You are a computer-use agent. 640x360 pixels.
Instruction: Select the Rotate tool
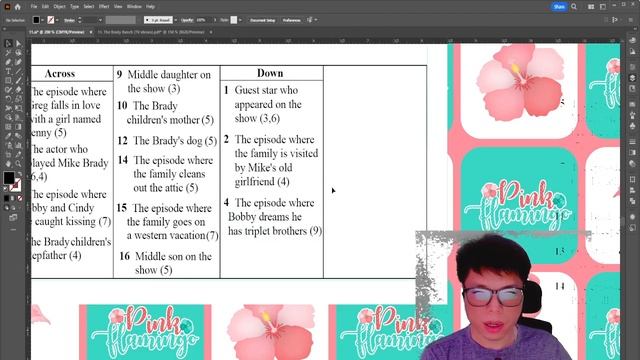click(8, 99)
